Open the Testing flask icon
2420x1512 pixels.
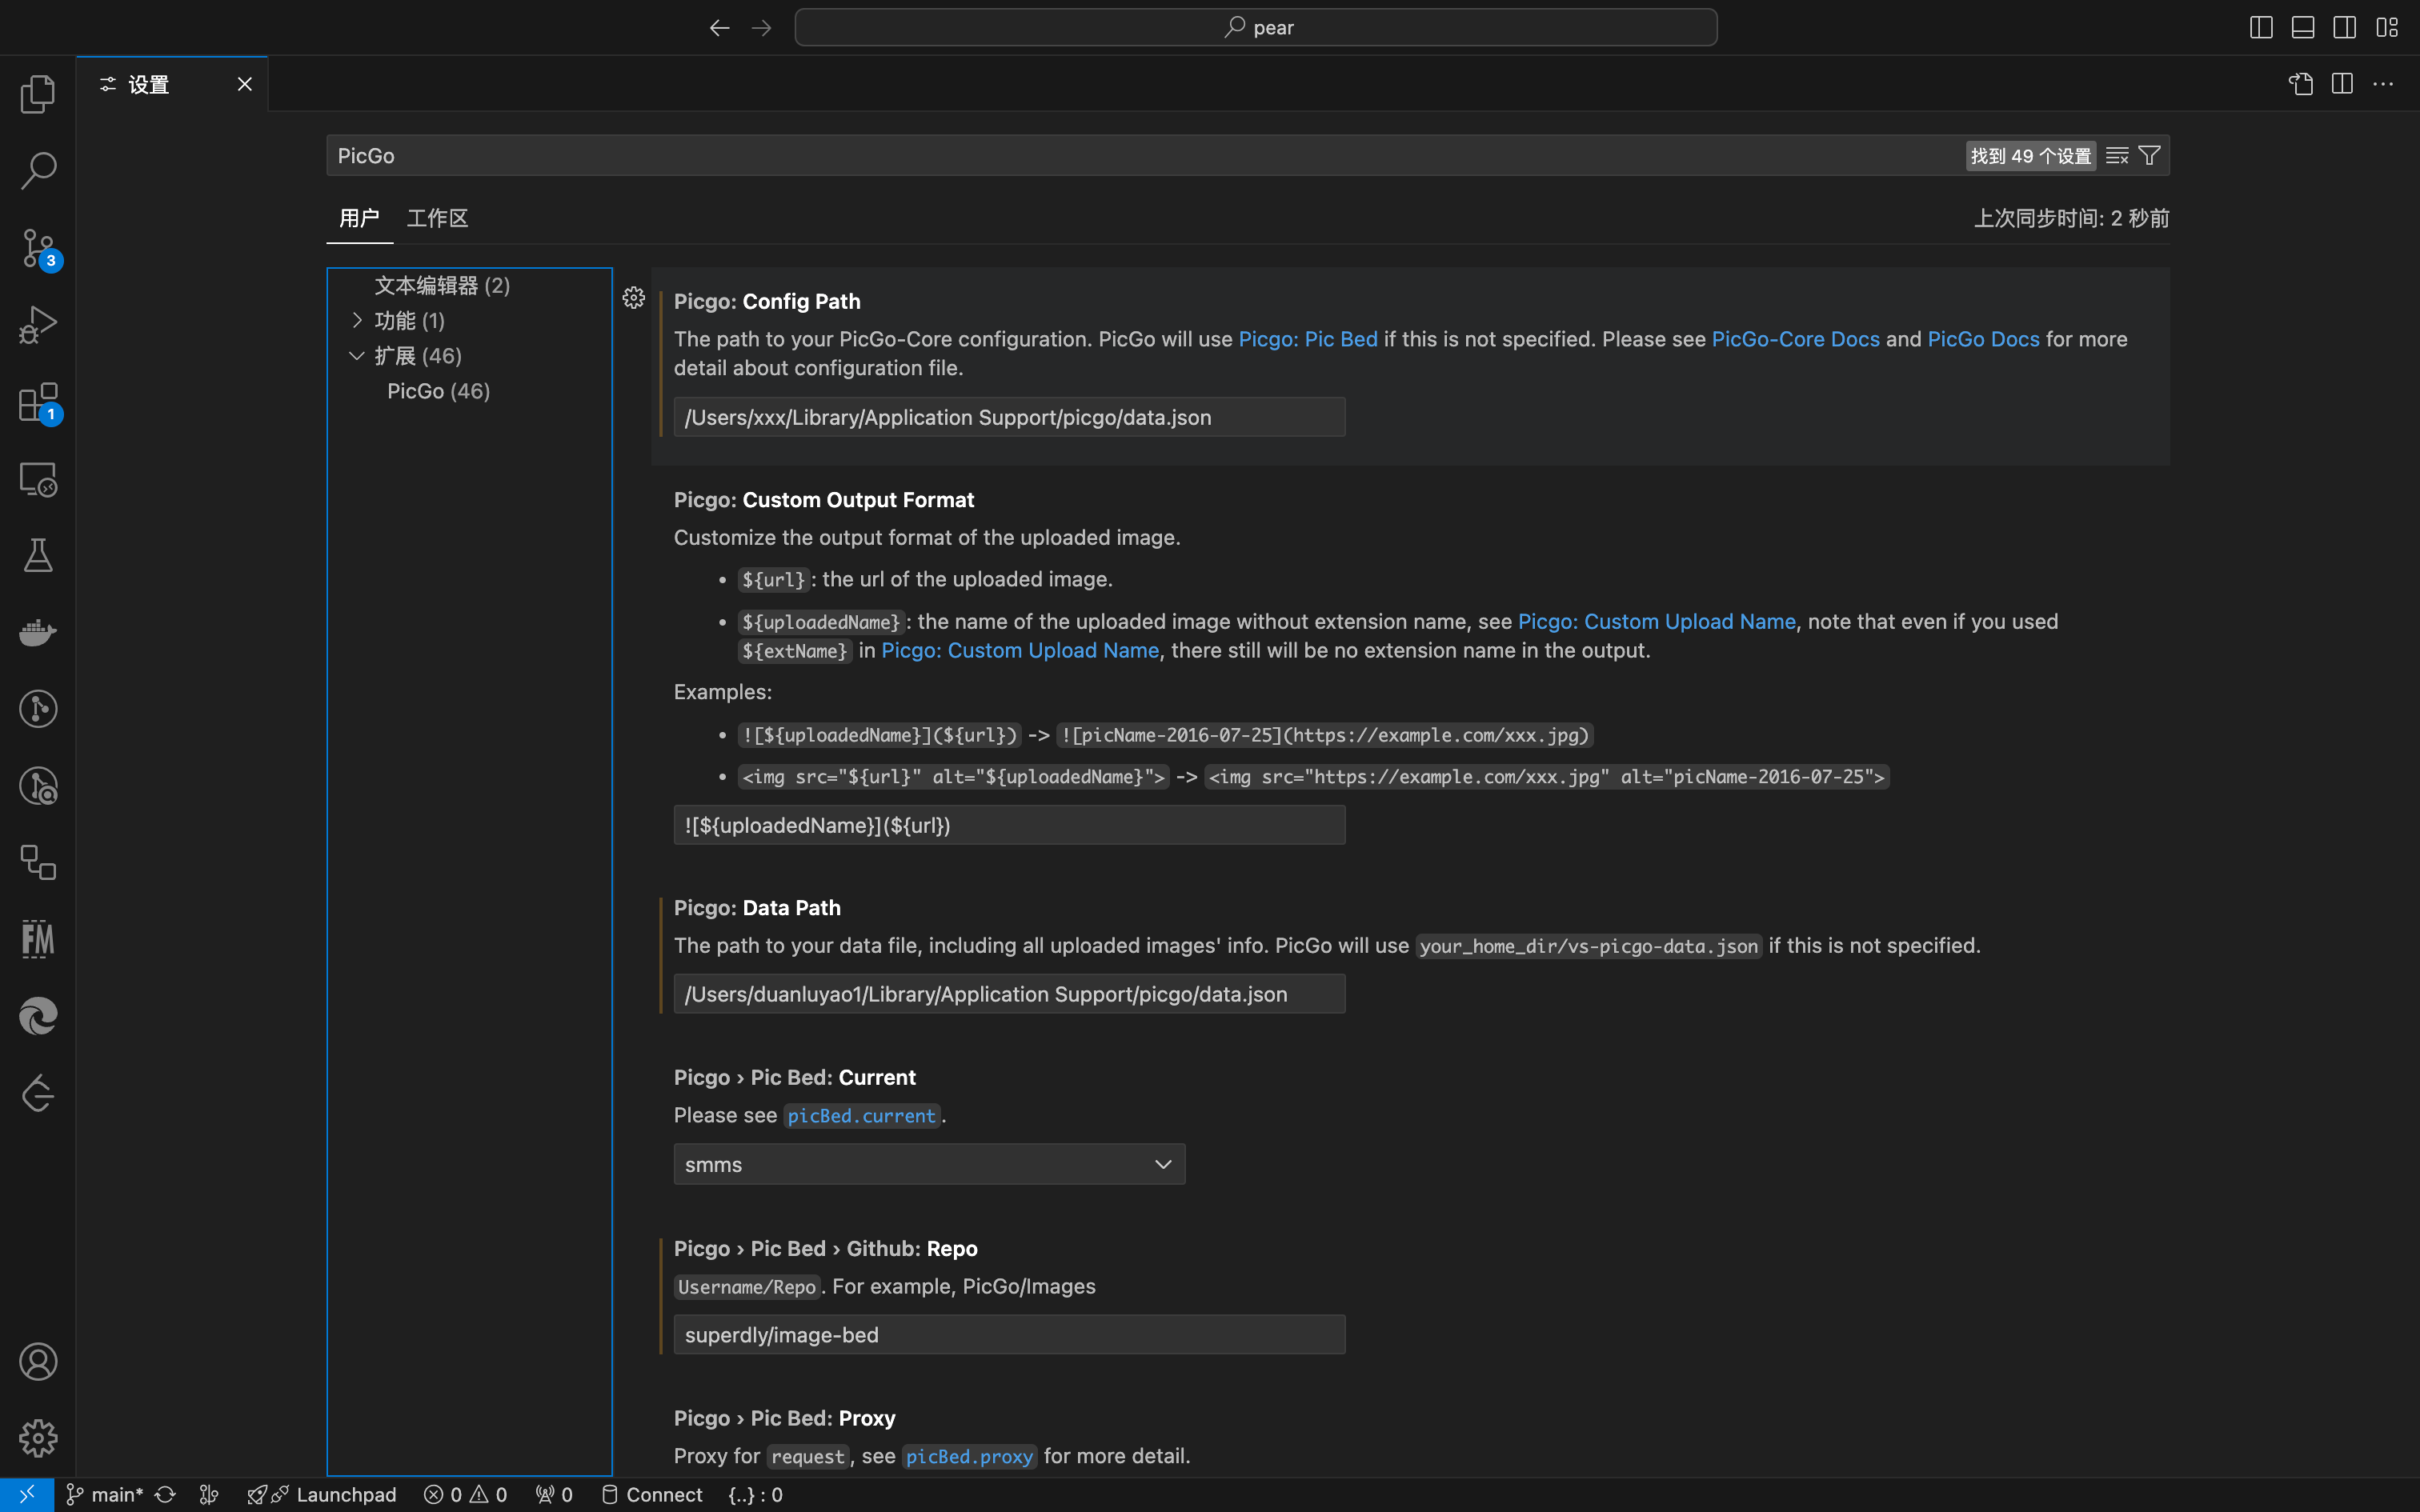[x=38, y=556]
